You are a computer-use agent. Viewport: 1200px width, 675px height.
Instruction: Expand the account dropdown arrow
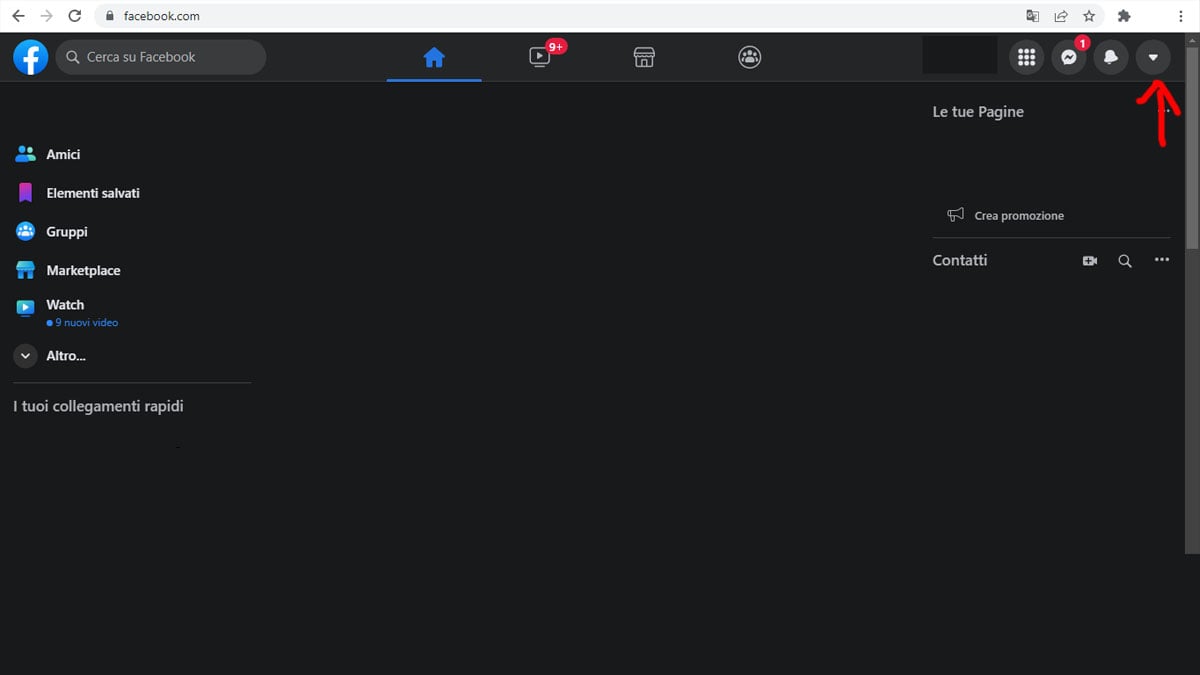tap(1153, 57)
